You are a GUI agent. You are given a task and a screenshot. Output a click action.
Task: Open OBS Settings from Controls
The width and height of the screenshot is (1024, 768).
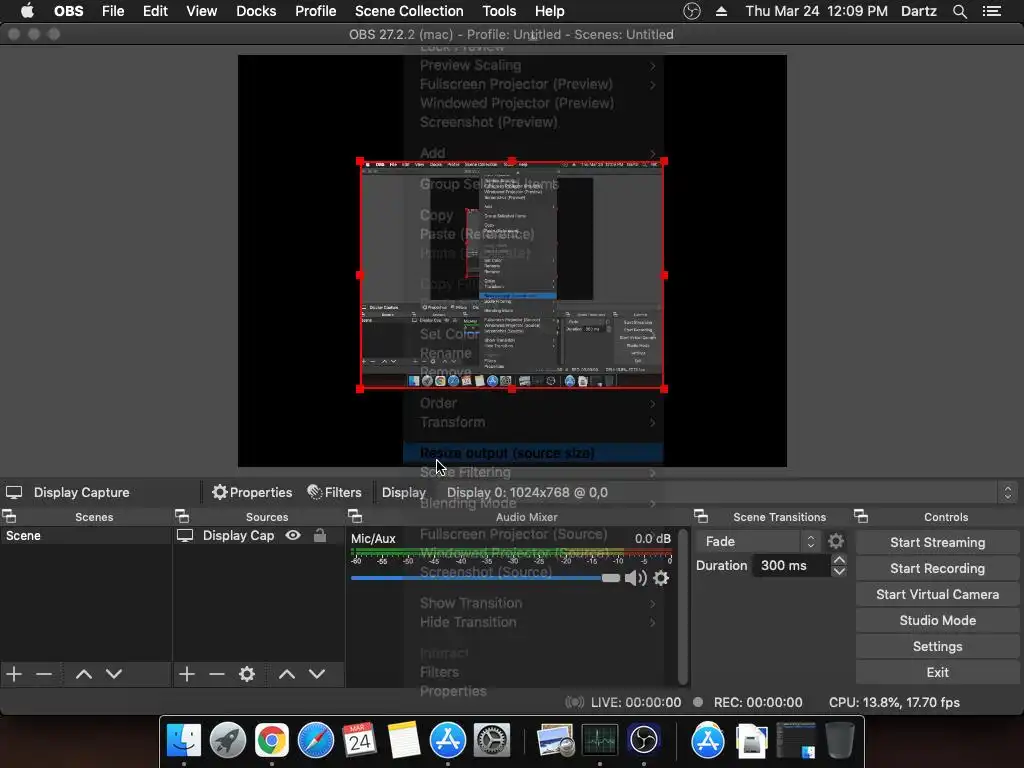(x=937, y=647)
